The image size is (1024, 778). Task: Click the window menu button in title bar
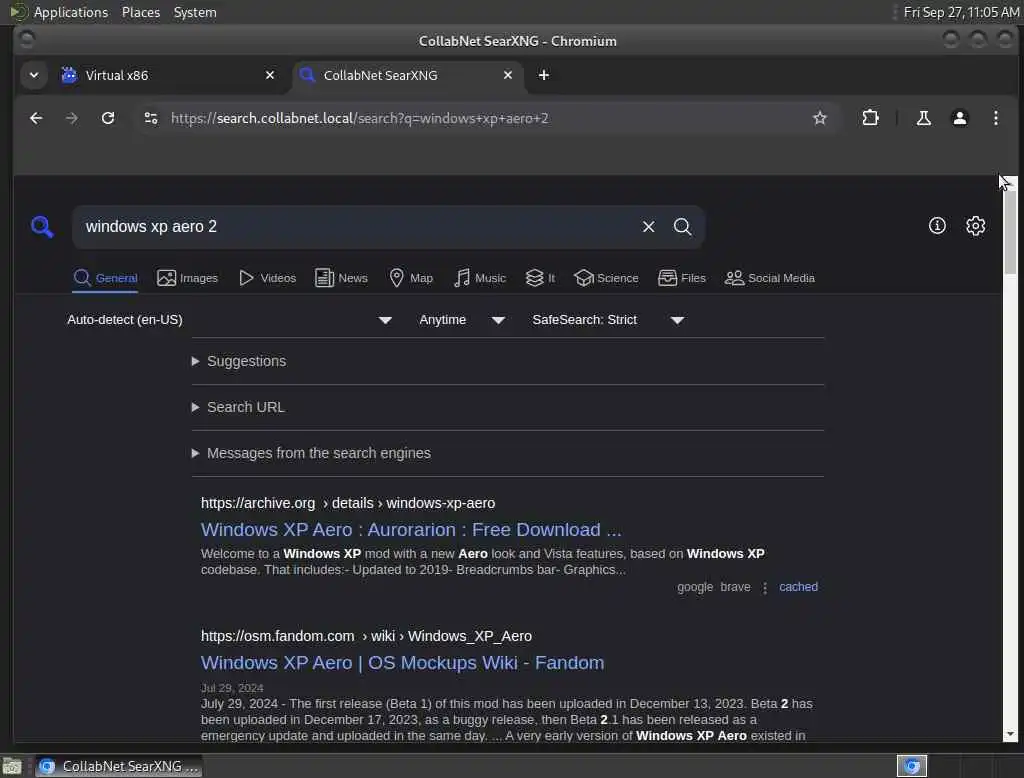(27, 40)
